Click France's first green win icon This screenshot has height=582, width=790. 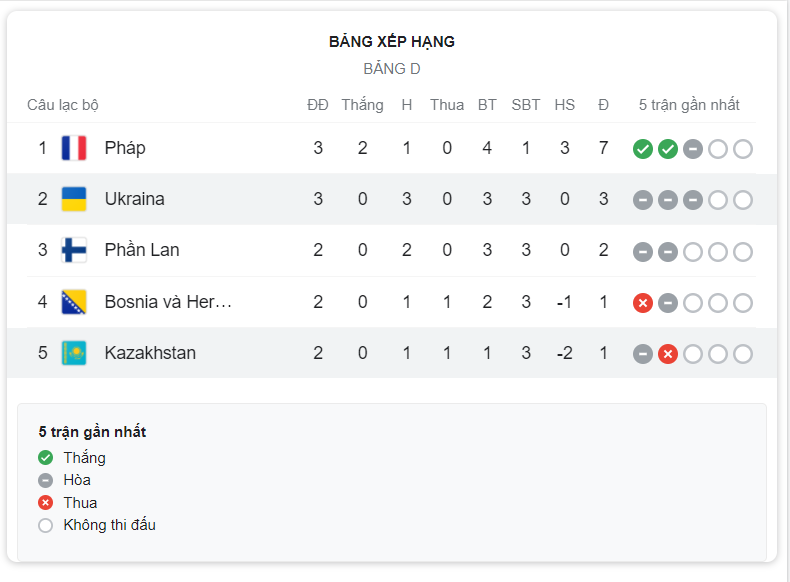642,149
